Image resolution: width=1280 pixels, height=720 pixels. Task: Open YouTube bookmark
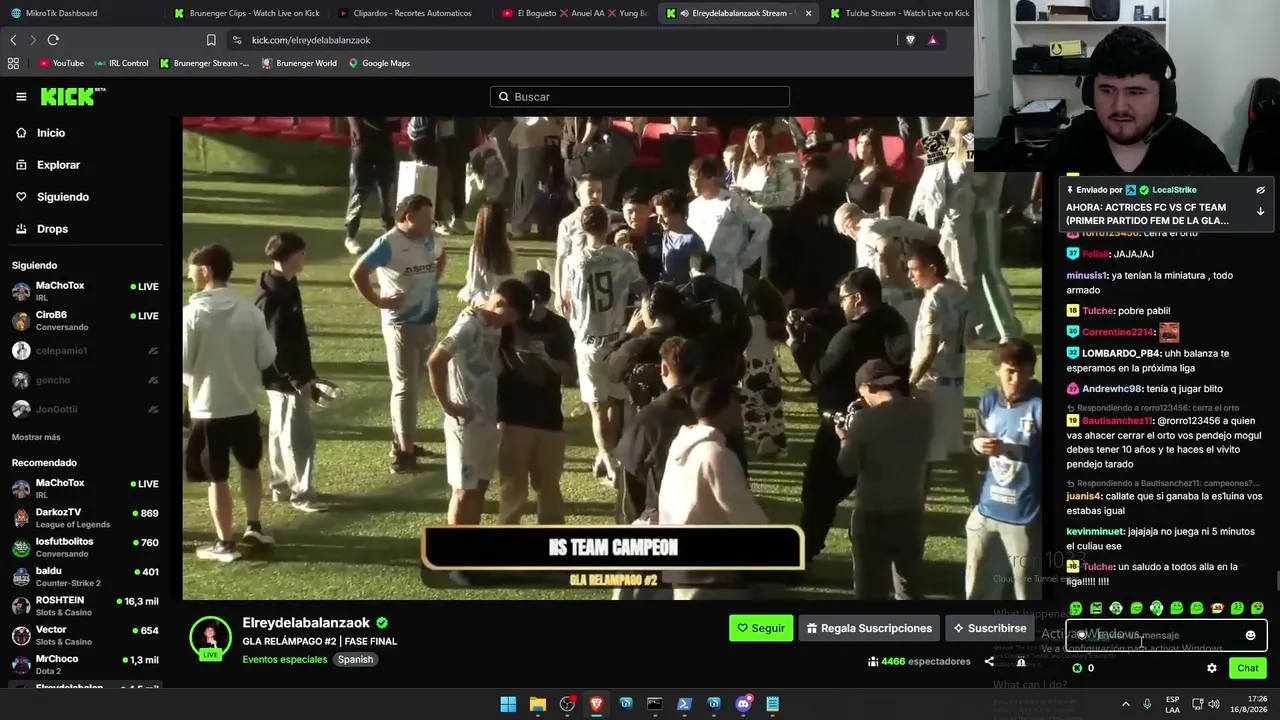[x=61, y=63]
